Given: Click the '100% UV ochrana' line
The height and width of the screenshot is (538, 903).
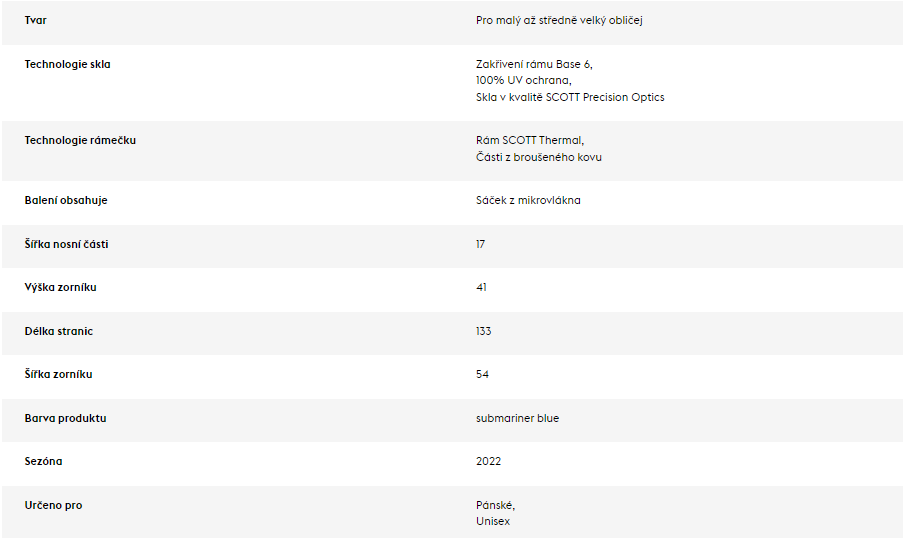Looking at the screenshot, I should [x=523, y=80].
